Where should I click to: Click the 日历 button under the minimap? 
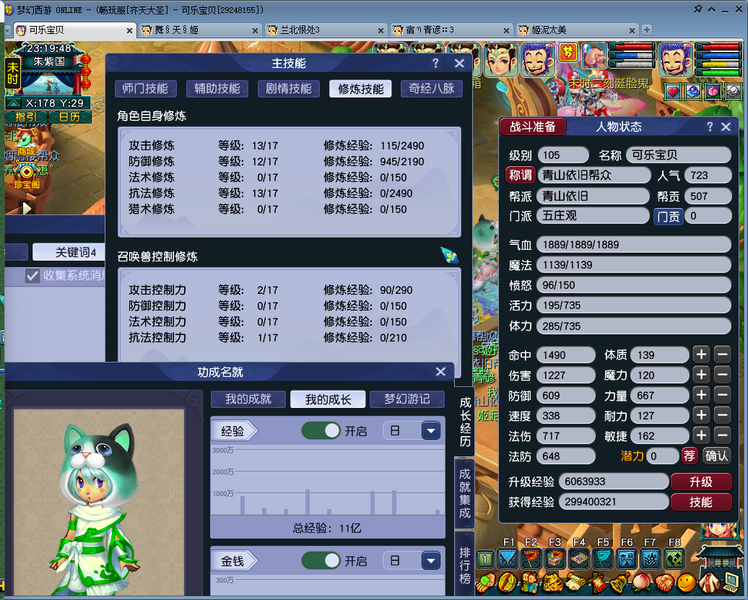coord(70,117)
